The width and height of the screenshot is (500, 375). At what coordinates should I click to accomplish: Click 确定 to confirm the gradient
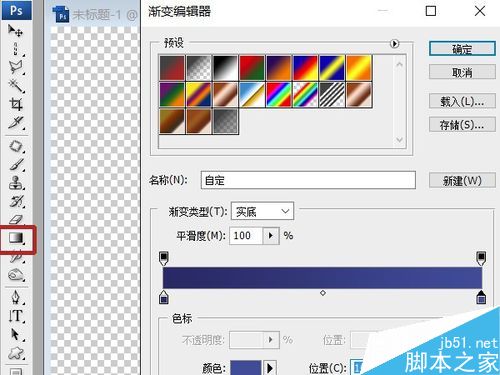[462, 49]
